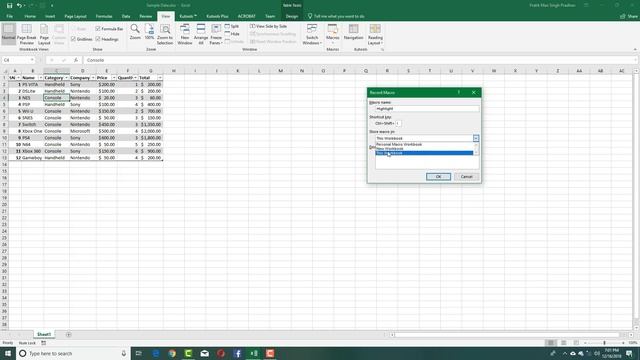Open the Name Box dropdown

(x=32, y=60)
